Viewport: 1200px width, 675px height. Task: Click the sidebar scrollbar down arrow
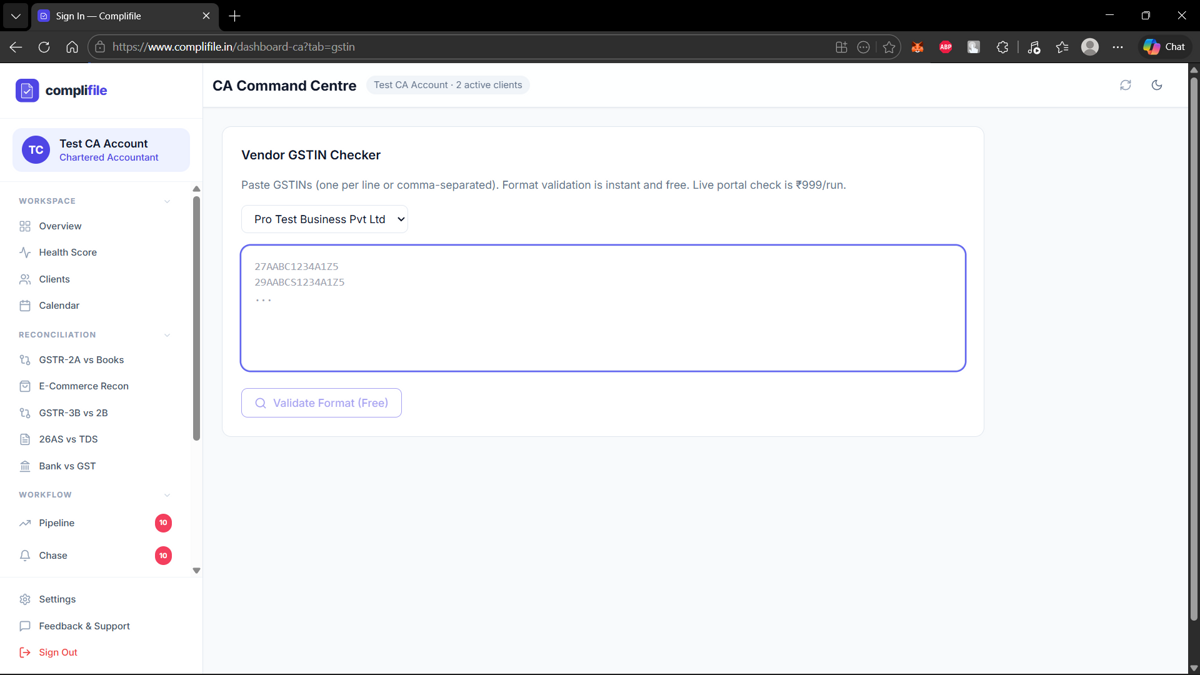tap(196, 571)
